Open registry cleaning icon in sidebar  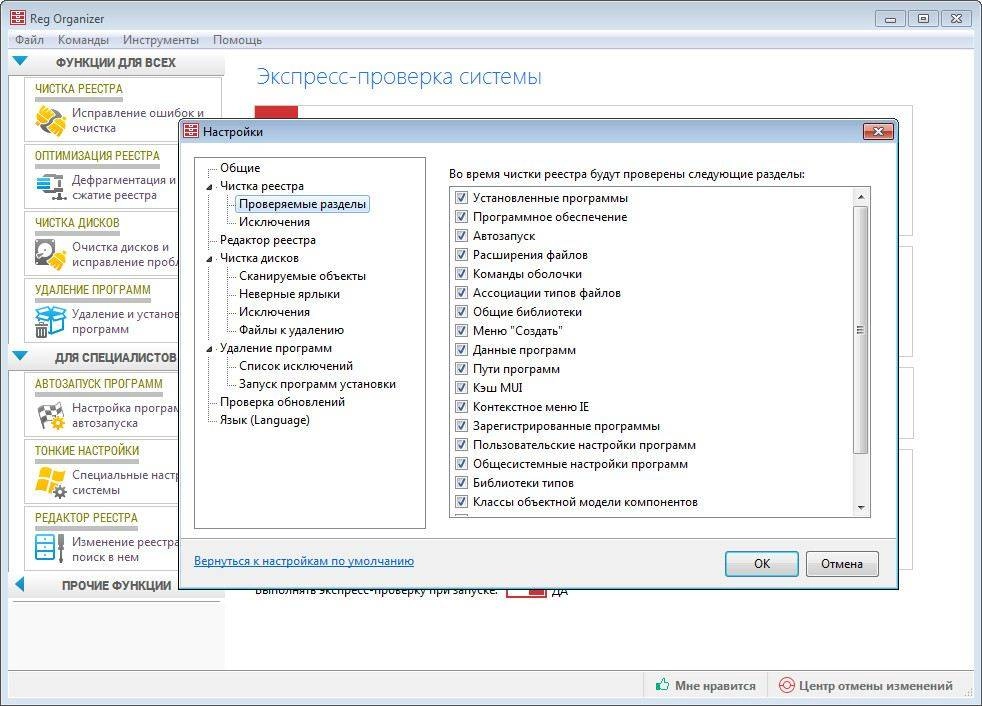pyautogui.click(x=51, y=120)
